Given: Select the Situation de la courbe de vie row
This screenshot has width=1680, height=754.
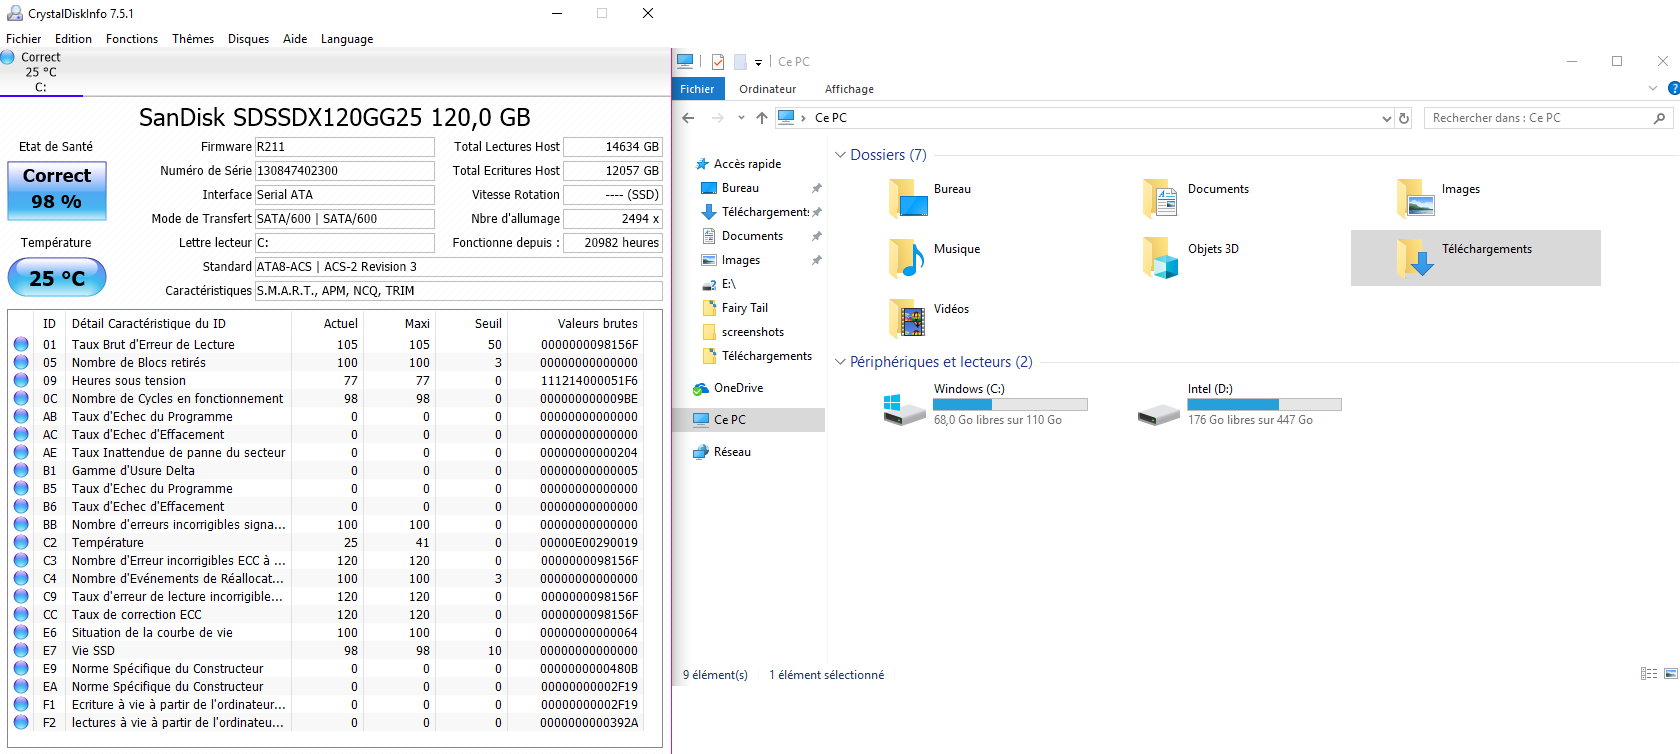Looking at the screenshot, I should [326, 632].
